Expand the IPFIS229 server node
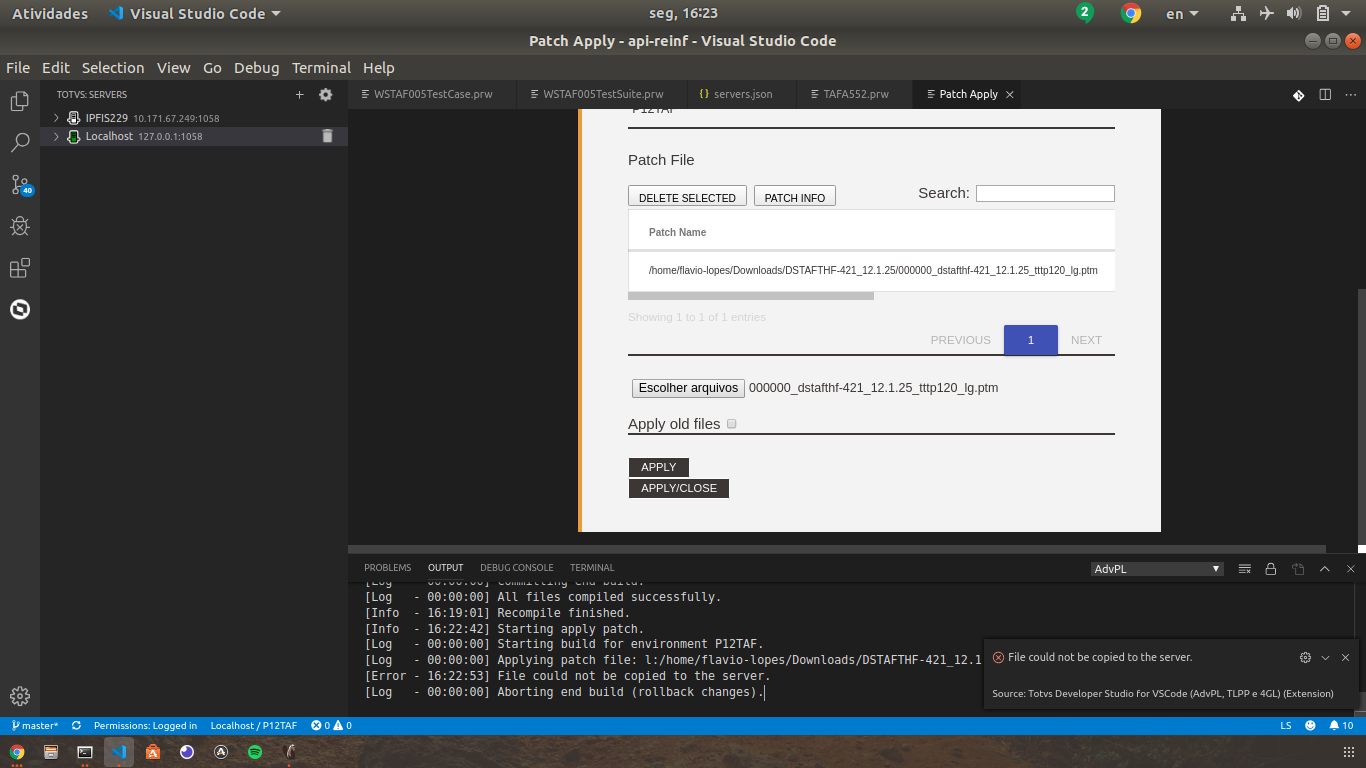 point(56,118)
